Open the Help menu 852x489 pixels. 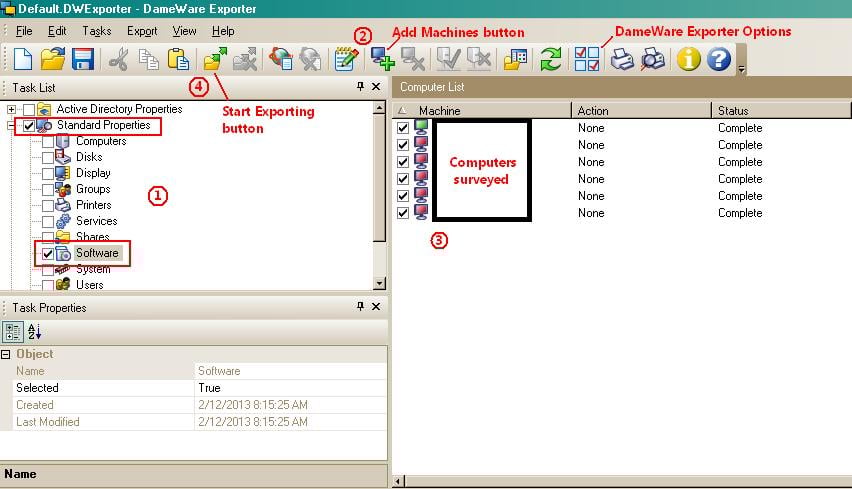click(223, 31)
